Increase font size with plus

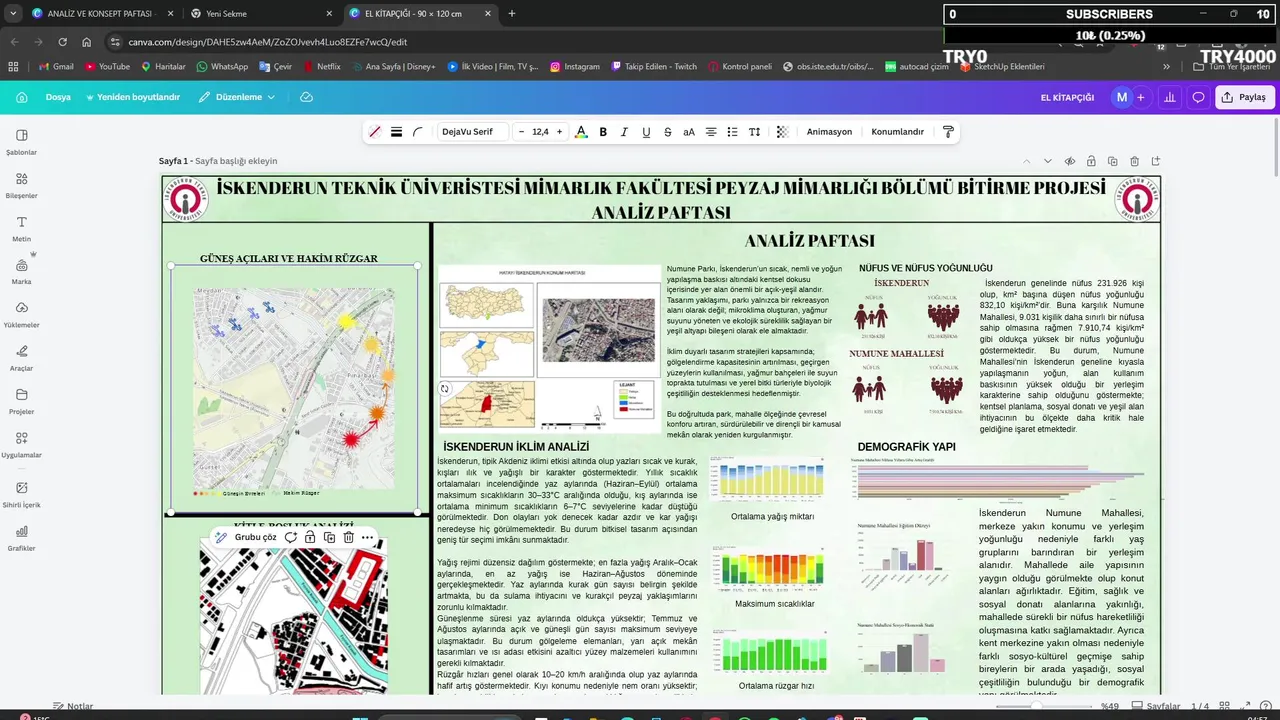559,132
